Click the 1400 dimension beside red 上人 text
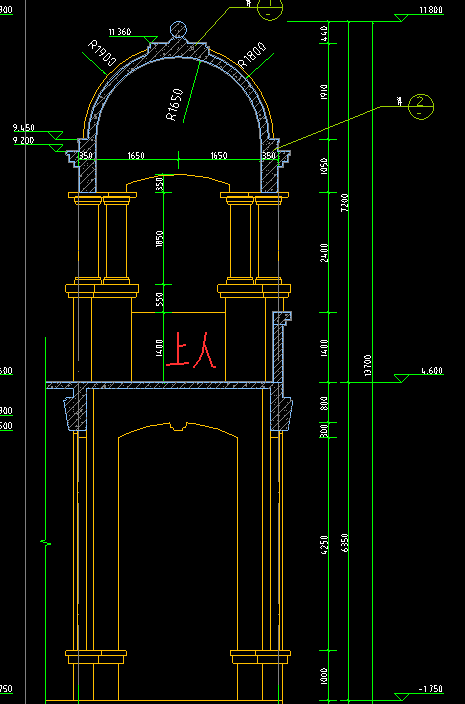This screenshot has height=704, width=465. click(159, 348)
